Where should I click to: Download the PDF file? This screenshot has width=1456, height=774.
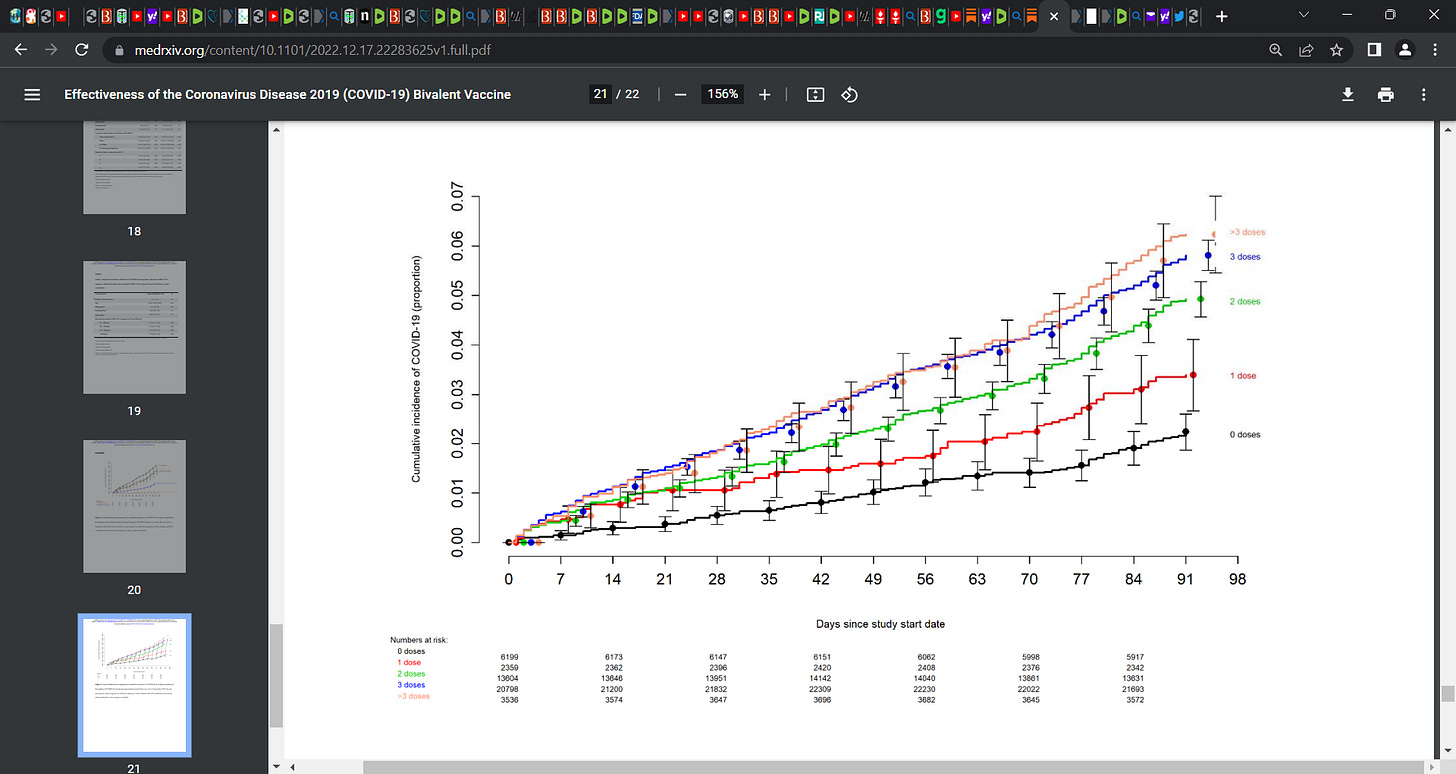[1348, 94]
